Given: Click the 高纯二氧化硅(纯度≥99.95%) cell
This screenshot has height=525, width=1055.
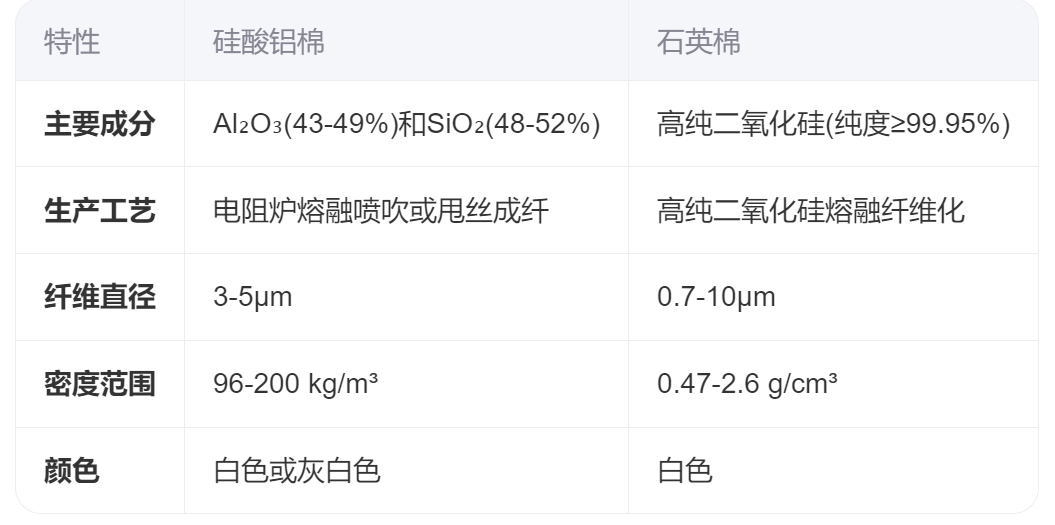Looking at the screenshot, I should [833, 124].
